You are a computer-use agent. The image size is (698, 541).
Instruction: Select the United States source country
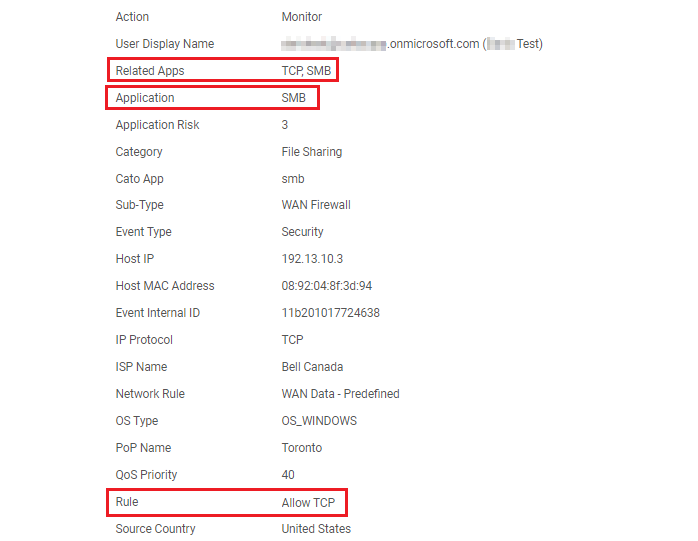point(316,529)
